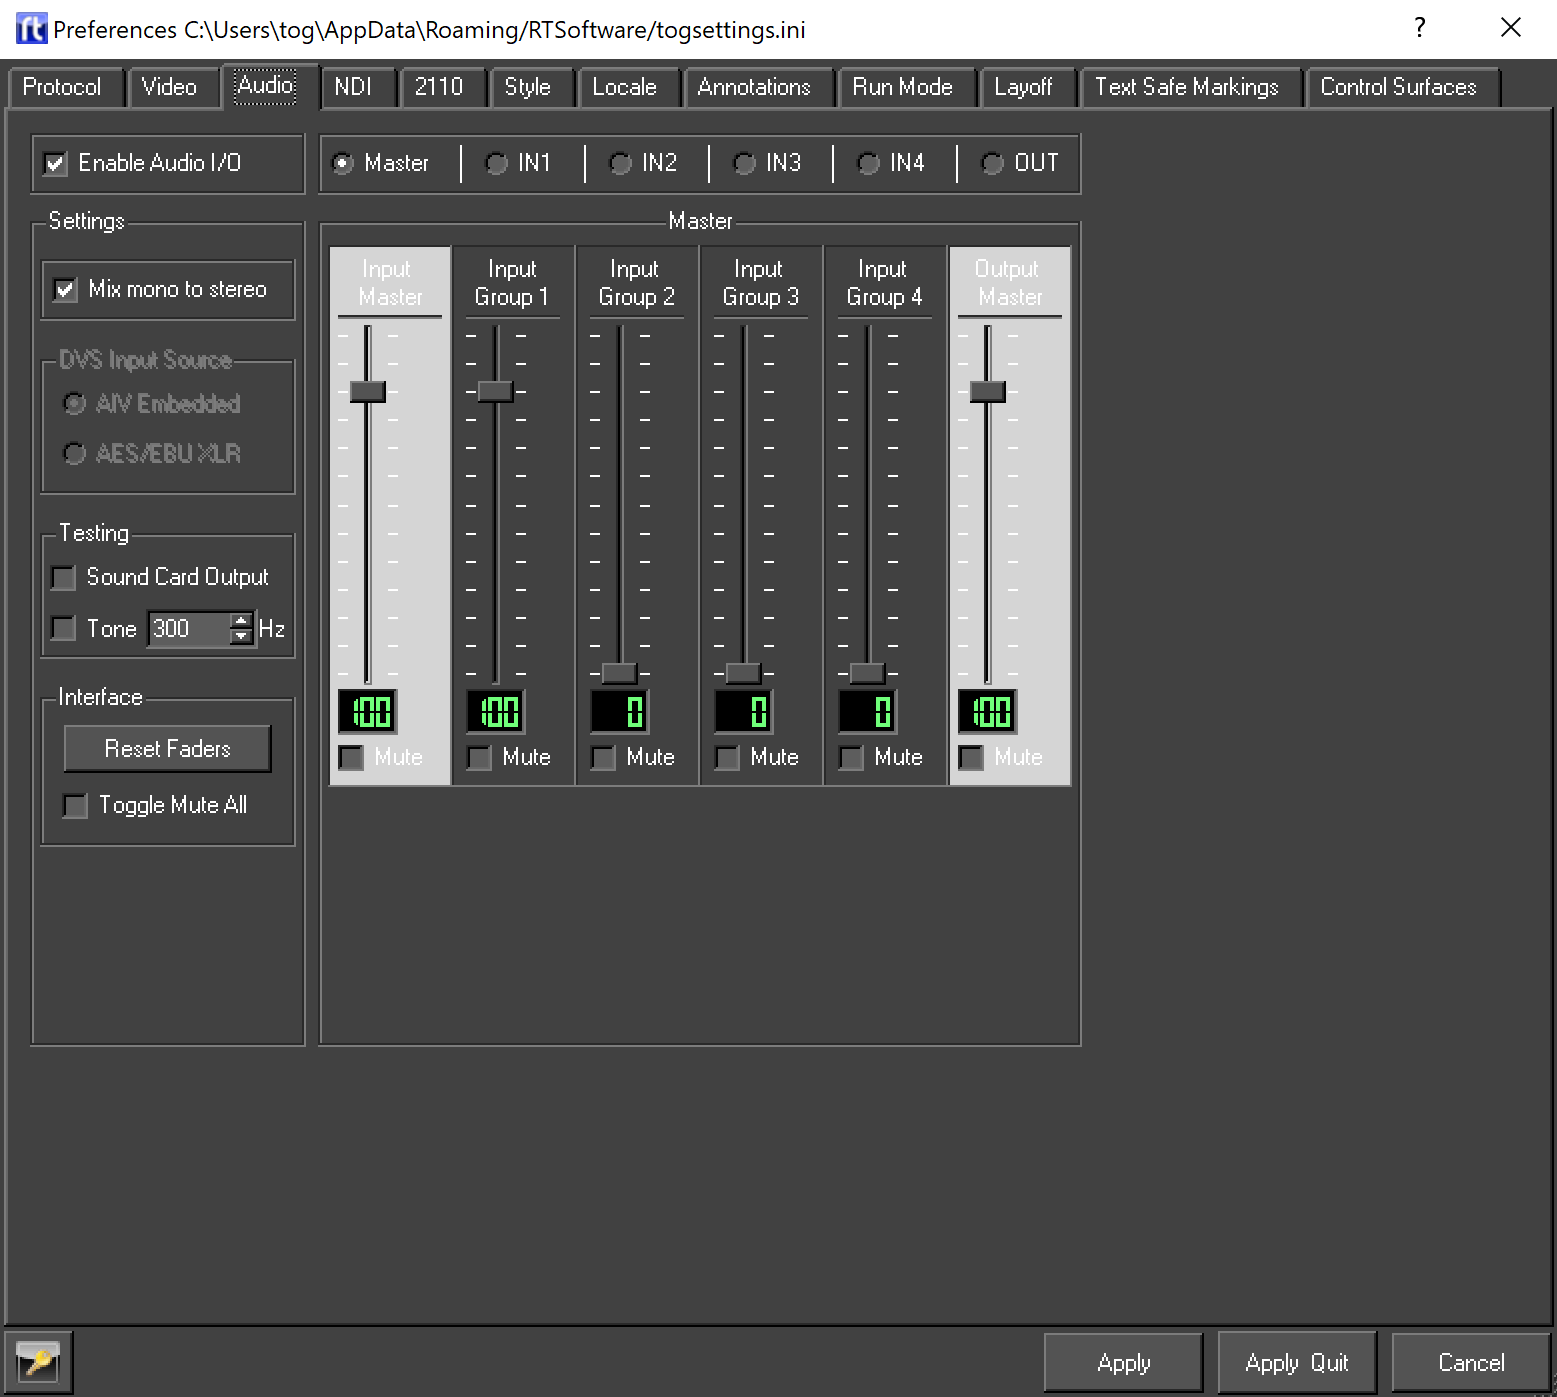
Task: Select the Master radio button
Action: coord(343,163)
